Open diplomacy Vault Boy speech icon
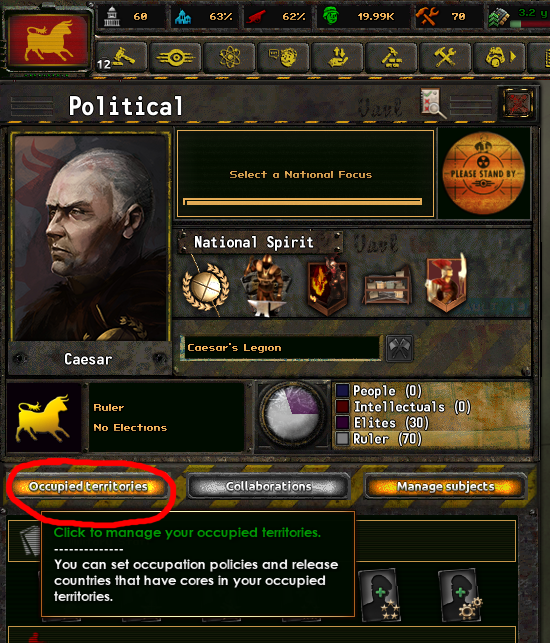The image size is (550, 643). [283, 57]
